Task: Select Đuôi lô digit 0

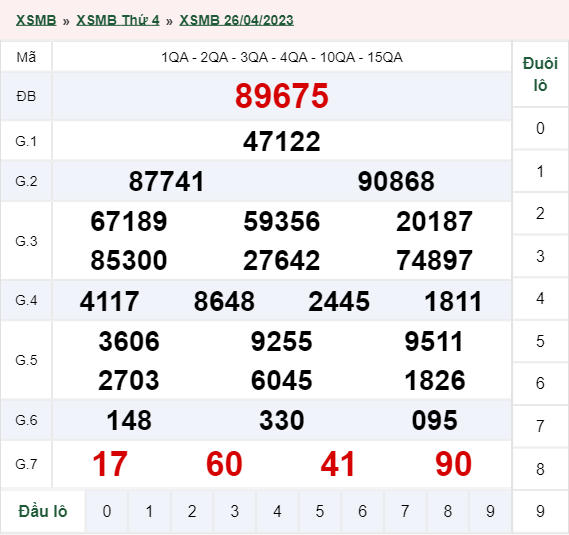Action: pos(540,128)
